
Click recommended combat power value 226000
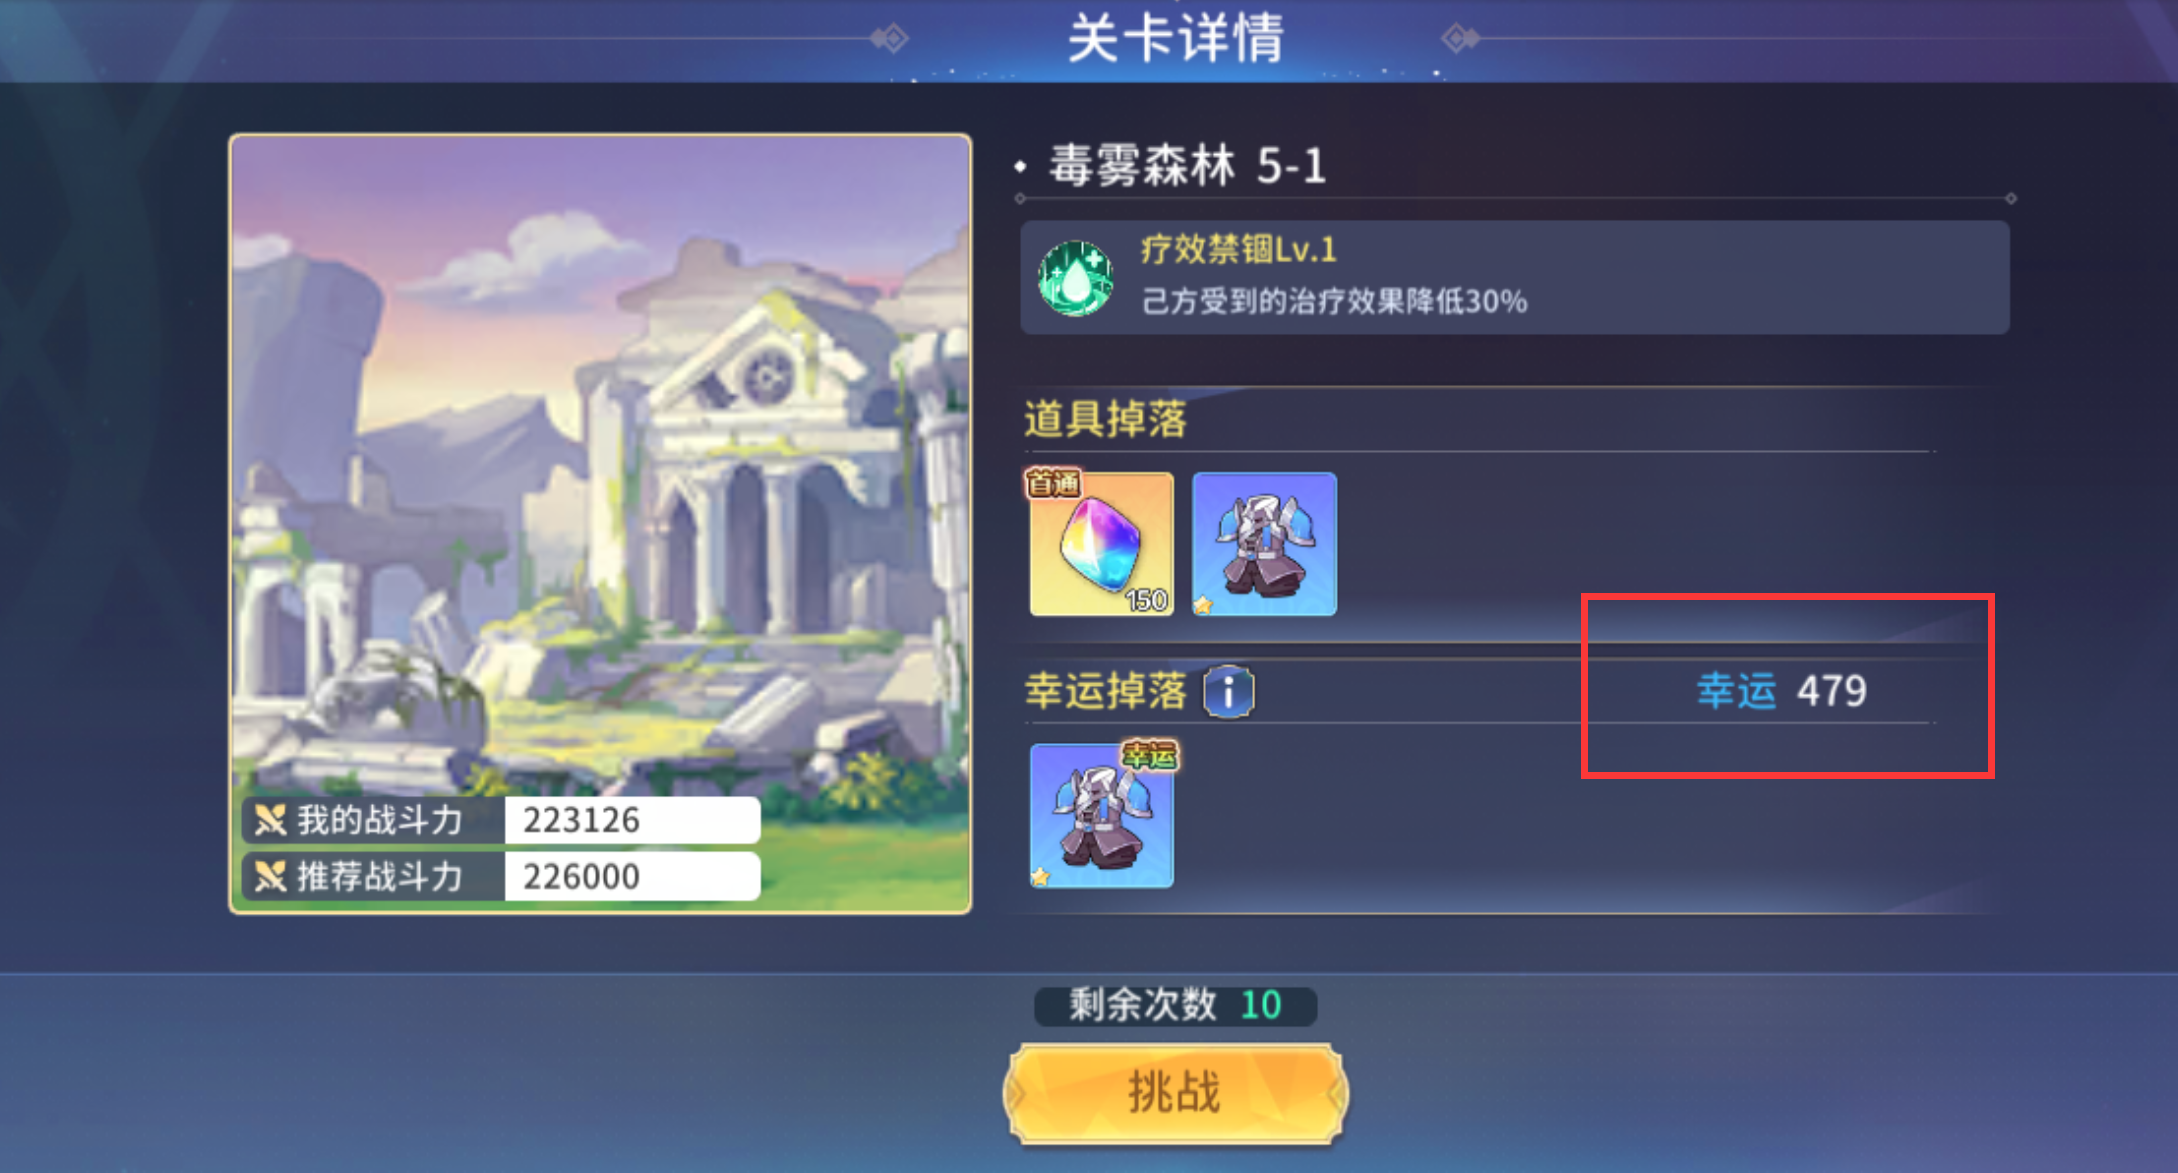pos(581,877)
